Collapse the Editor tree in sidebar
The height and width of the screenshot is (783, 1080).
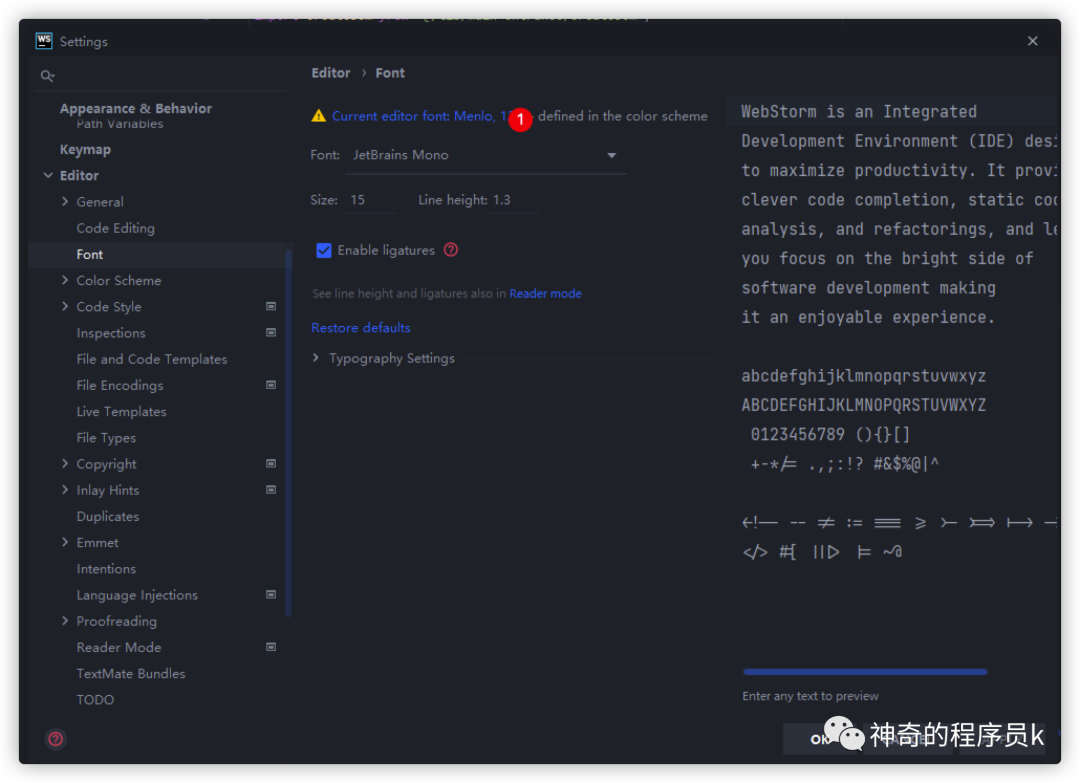click(x=48, y=175)
